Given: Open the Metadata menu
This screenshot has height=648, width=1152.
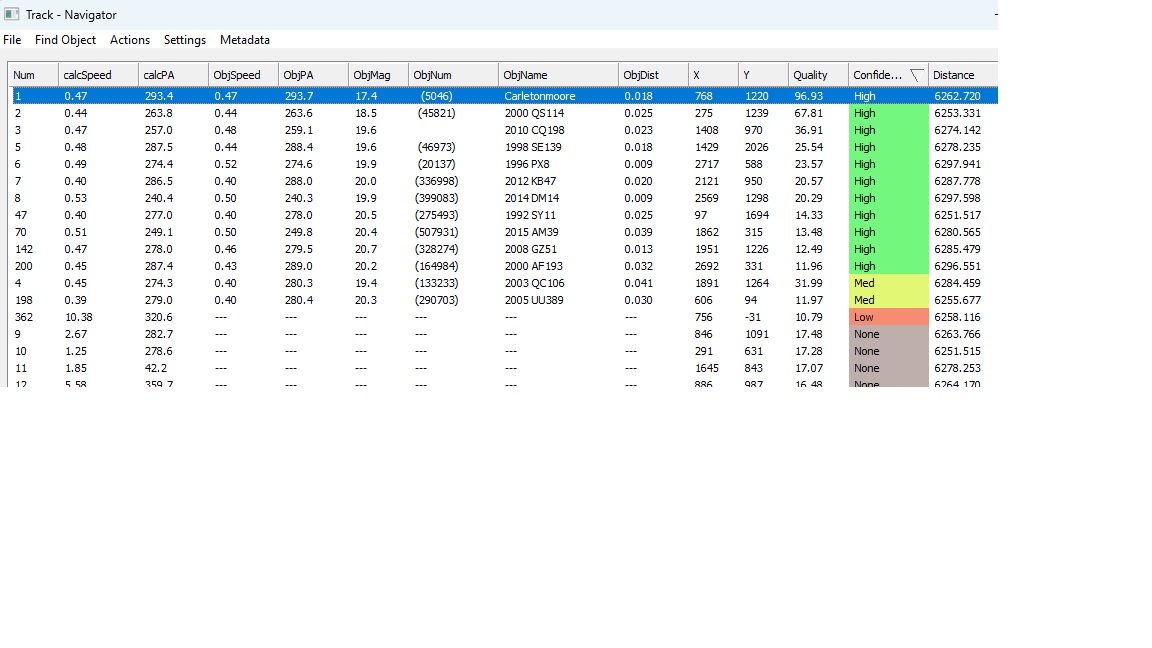Looking at the screenshot, I should coord(245,40).
